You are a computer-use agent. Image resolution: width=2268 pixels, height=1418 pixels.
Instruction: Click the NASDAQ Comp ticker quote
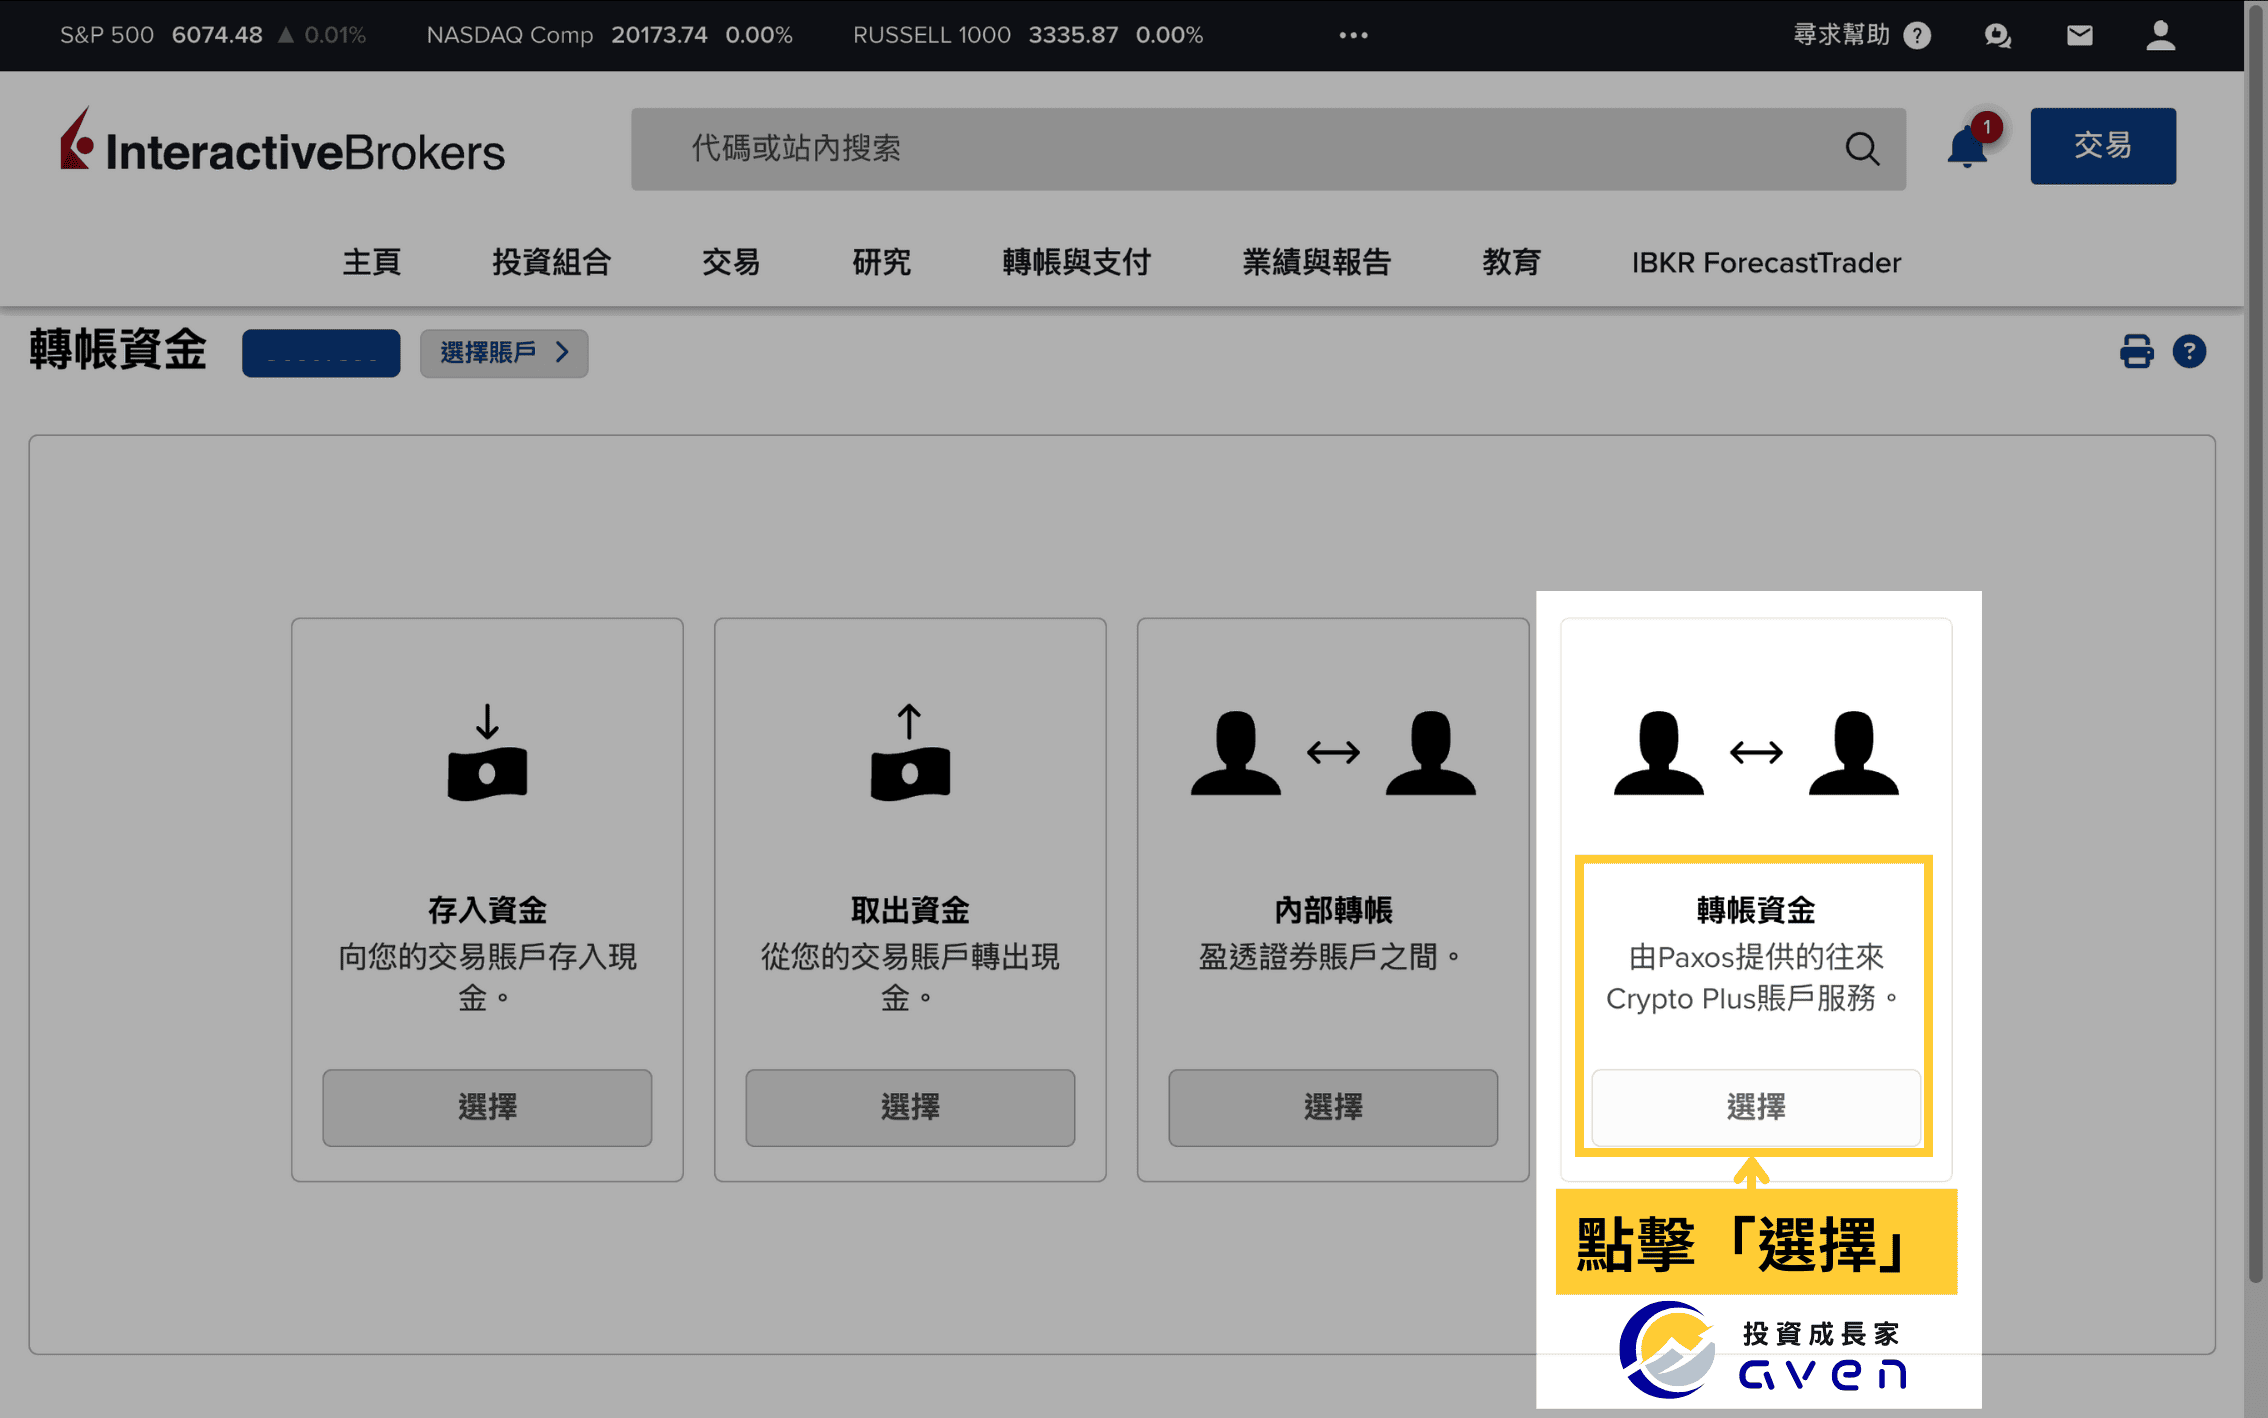[x=609, y=35]
